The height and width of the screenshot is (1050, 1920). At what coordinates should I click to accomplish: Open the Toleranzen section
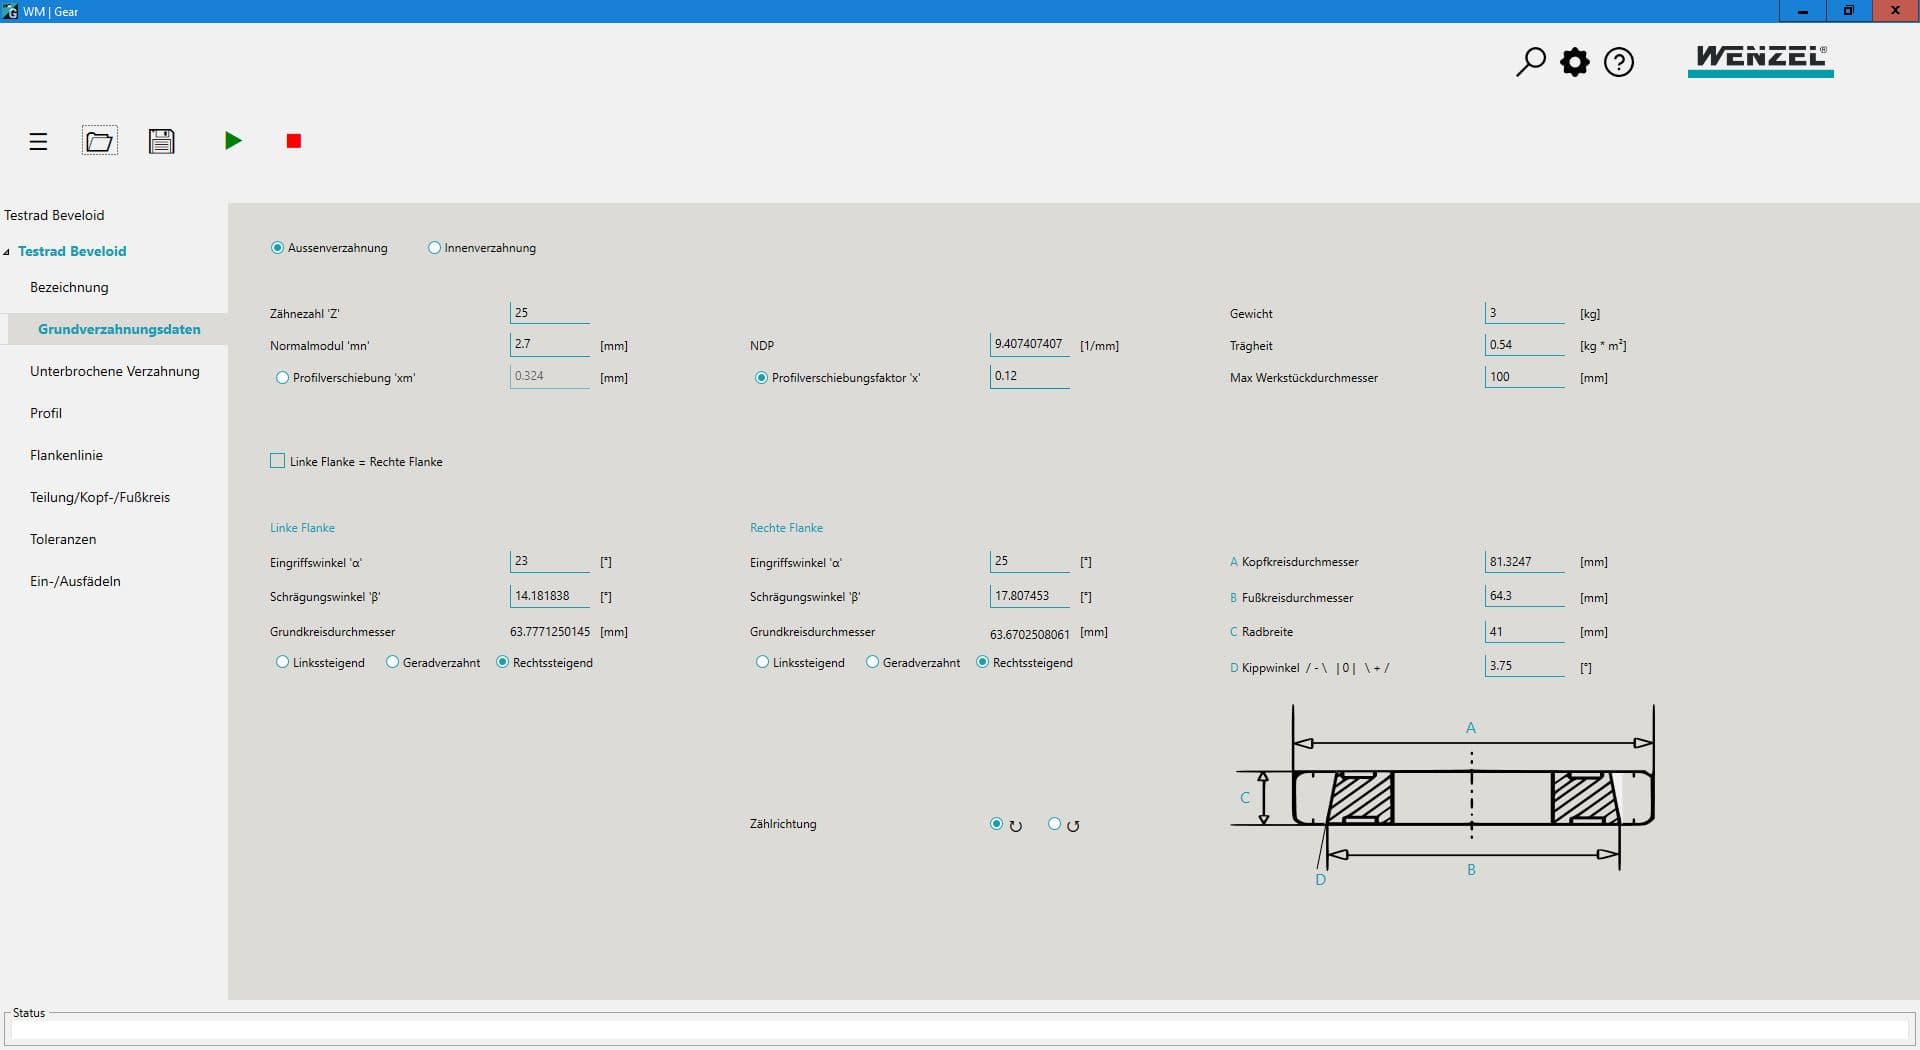click(x=63, y=539)
